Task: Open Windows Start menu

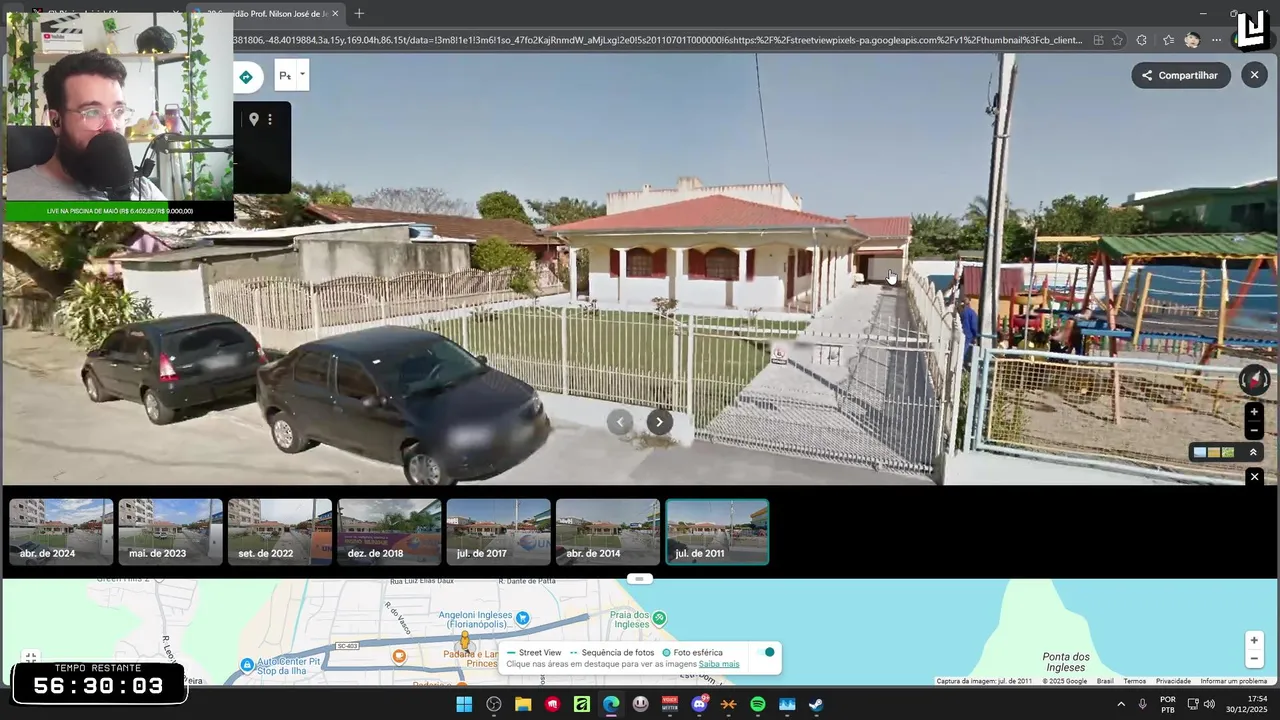Action: (464, 704)
